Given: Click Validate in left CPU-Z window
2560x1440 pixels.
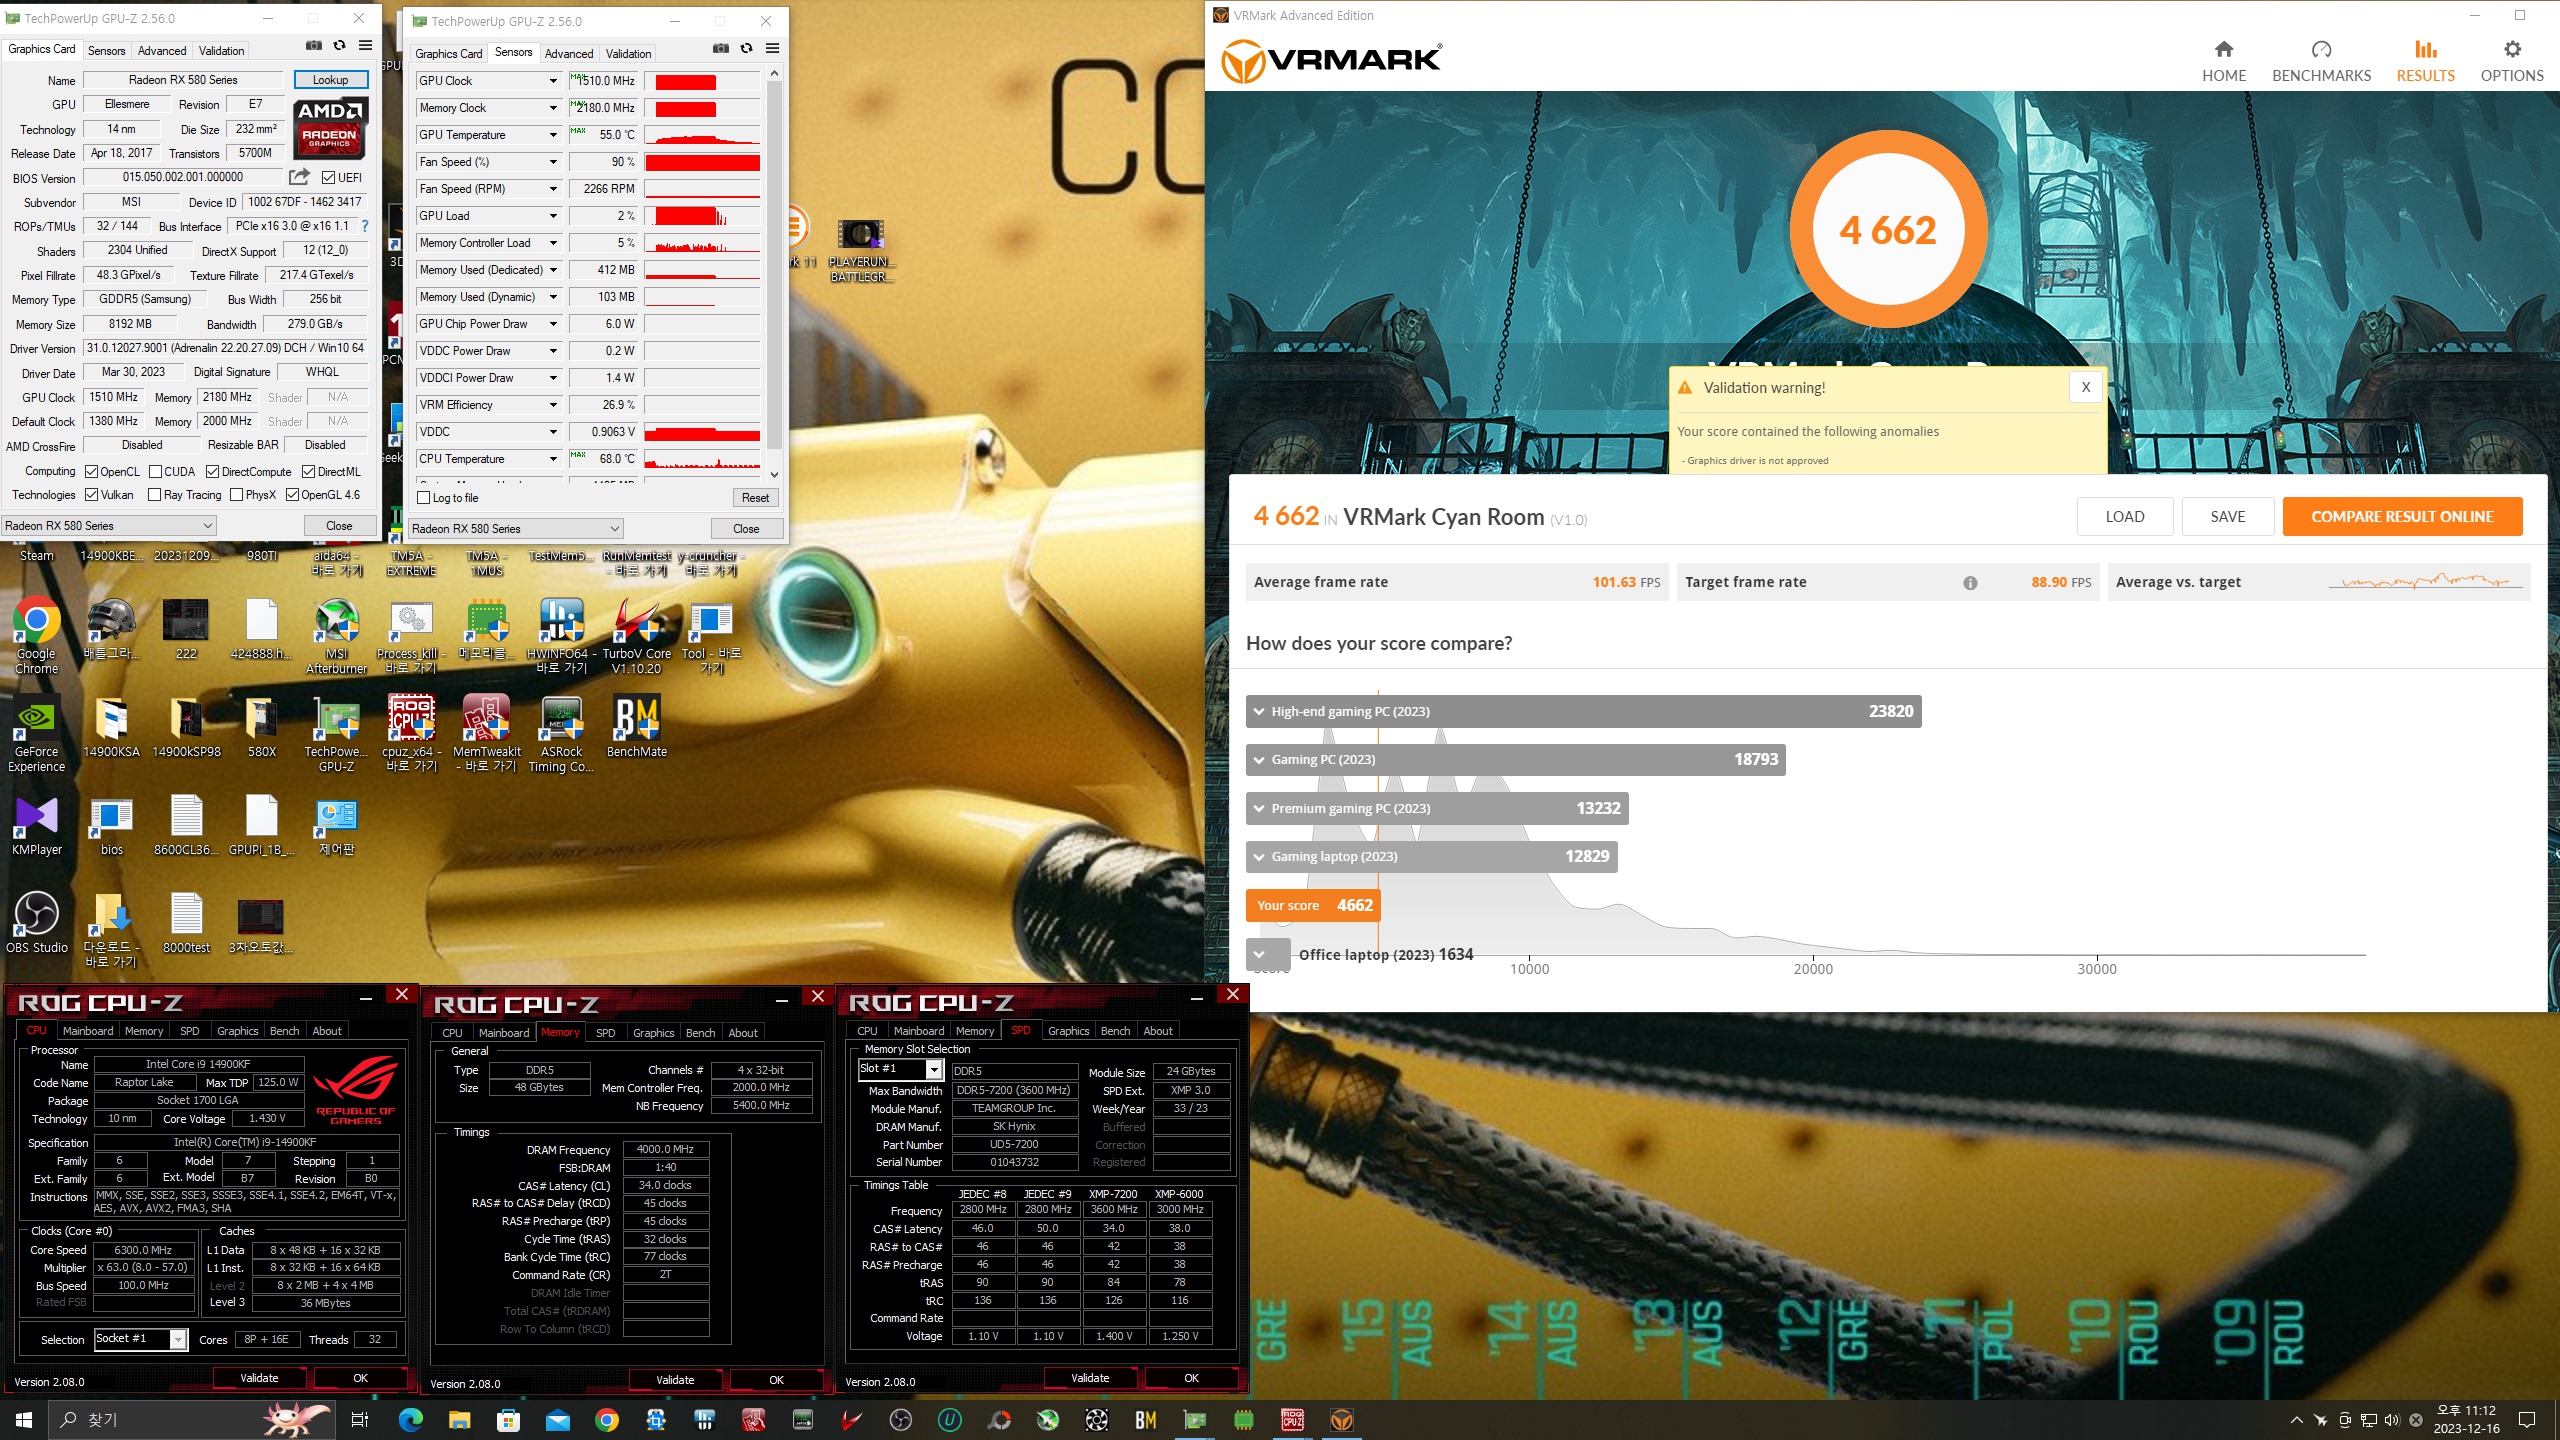Looking at the screenshot, I should click(x=259, y=1378).
